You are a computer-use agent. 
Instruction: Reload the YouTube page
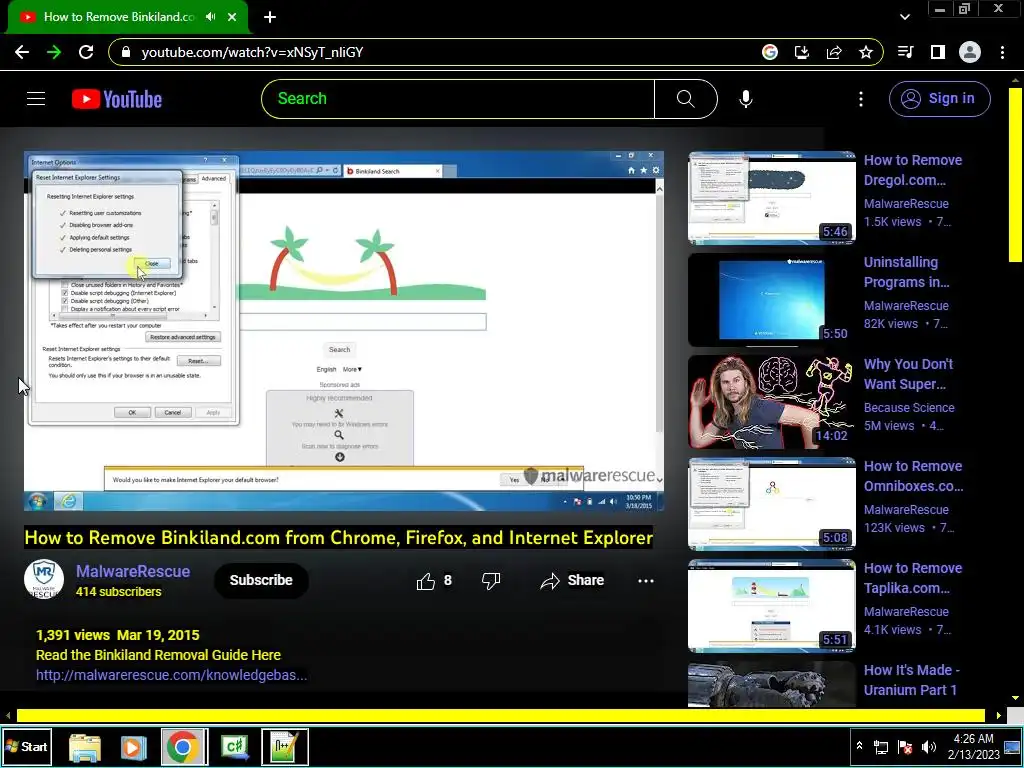tap(86, 52)
